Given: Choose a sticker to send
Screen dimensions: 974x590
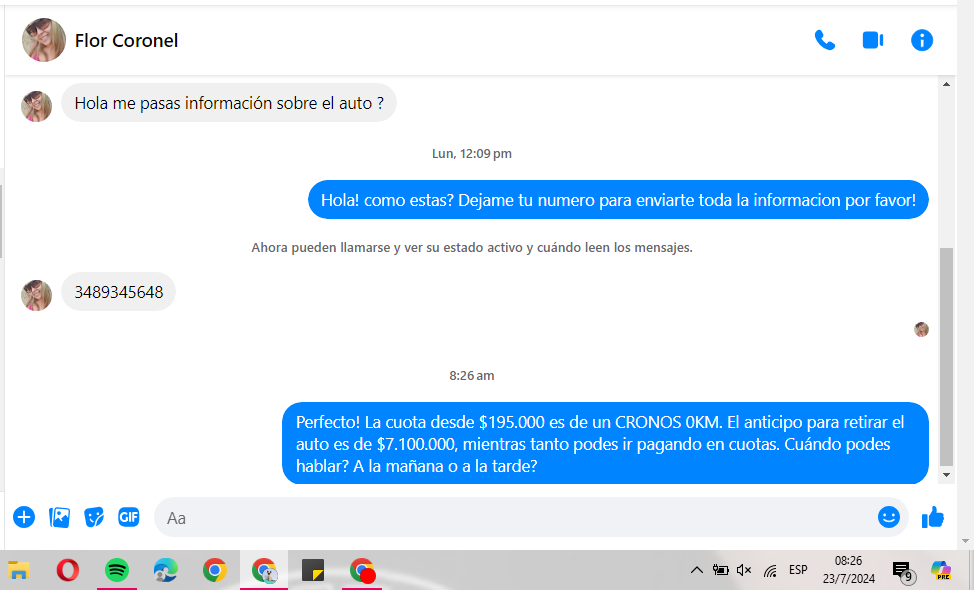Looking at the screenshot, I should [94, 517].
